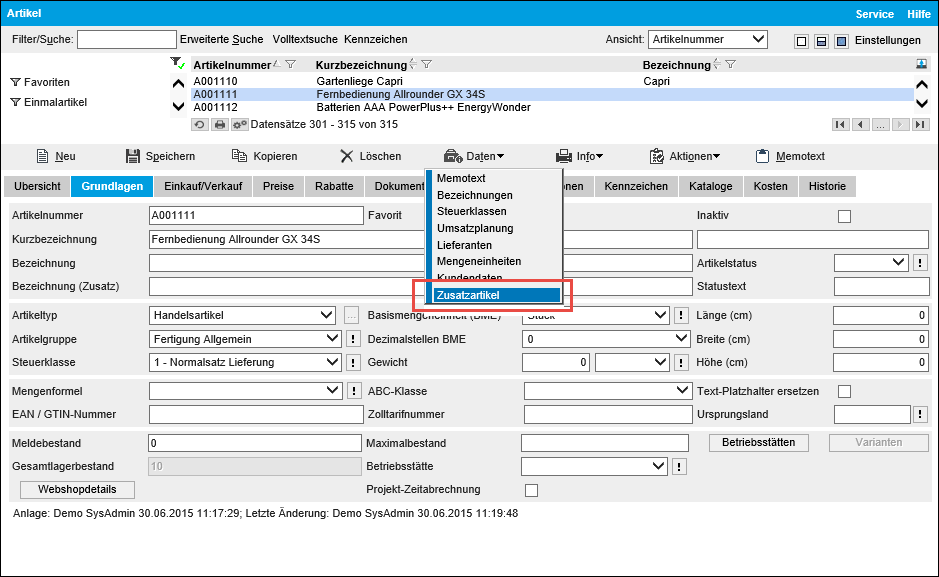This screenshot has height=577, width=939.
Task: Click the Favoriten filter funnel icon
Action: pos(16,82)
